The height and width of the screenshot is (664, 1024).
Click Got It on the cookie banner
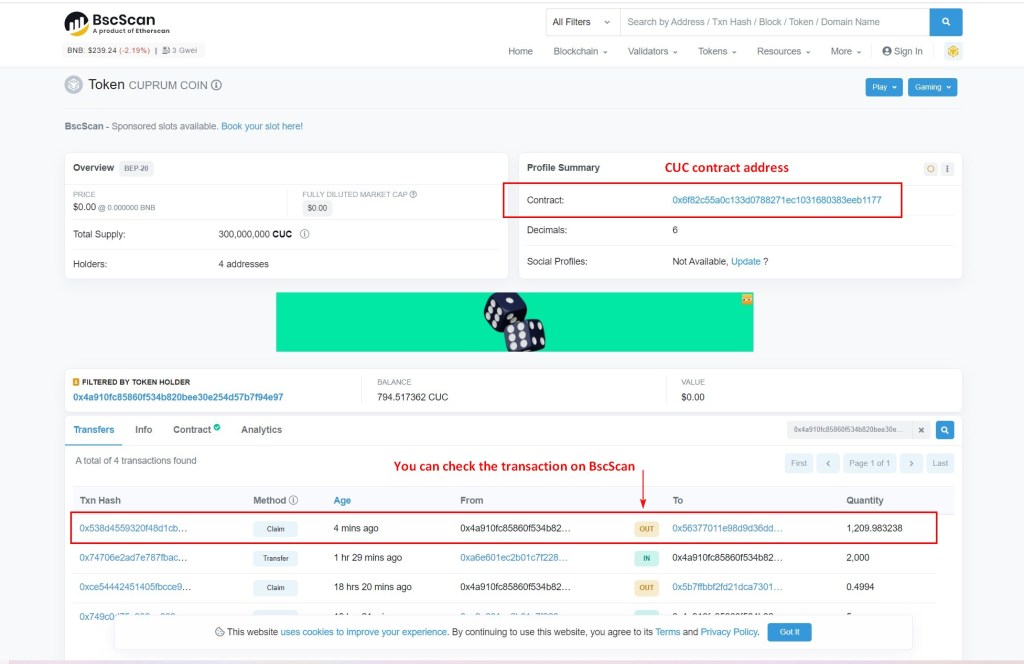point(789,632)
